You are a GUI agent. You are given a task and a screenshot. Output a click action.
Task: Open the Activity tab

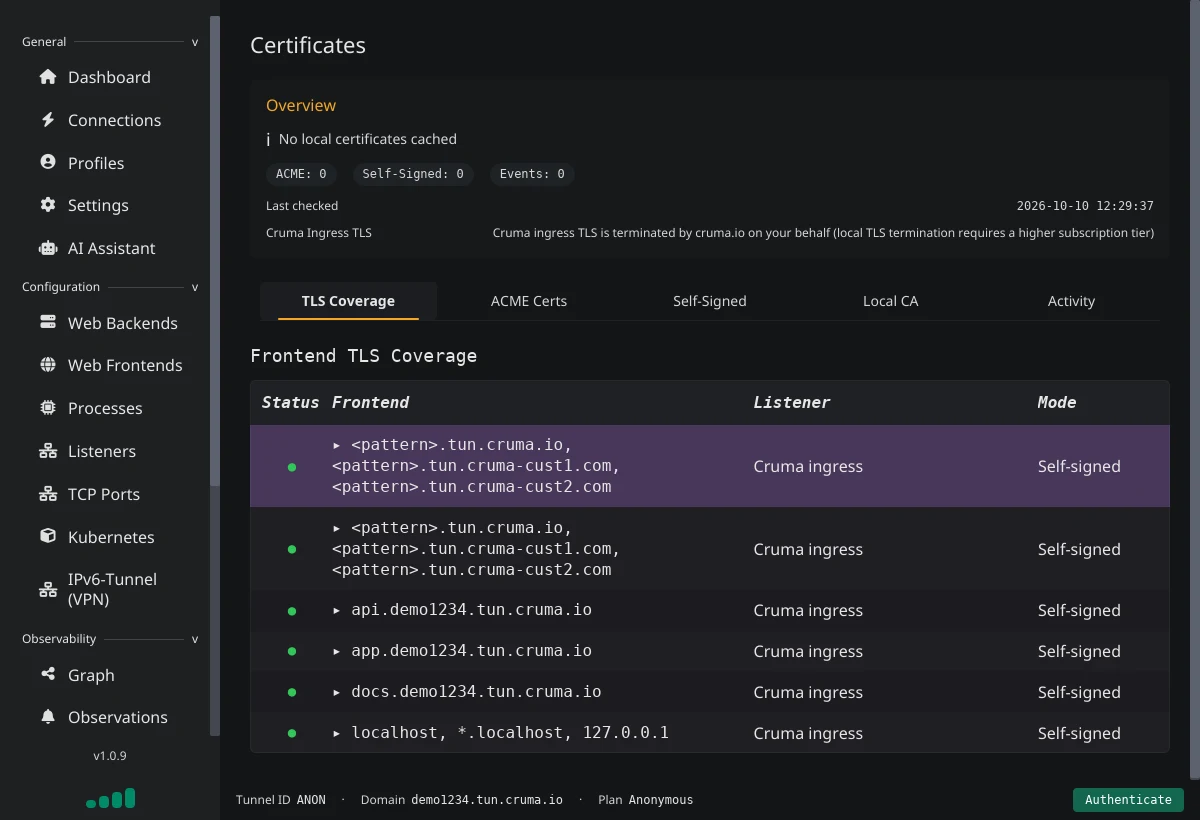[x=1071, y=301]
